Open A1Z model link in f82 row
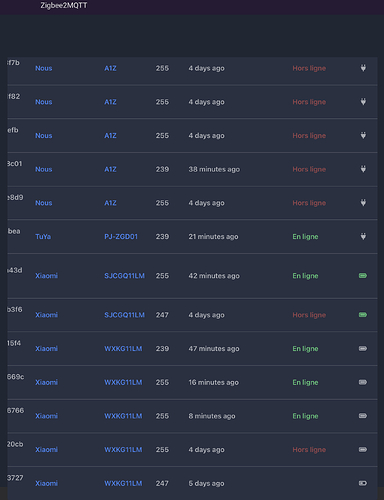The height and width of the screenshot is (500, 384). 110,102
